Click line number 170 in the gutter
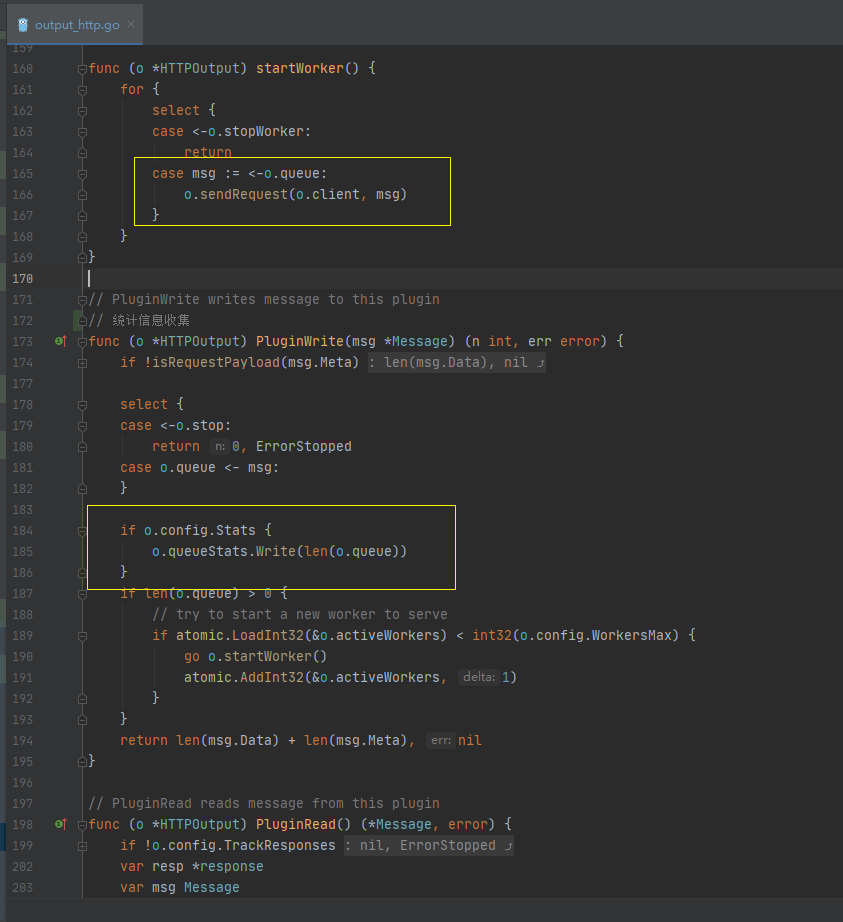Screen dimensions: 843x922 tap(22, 279)
